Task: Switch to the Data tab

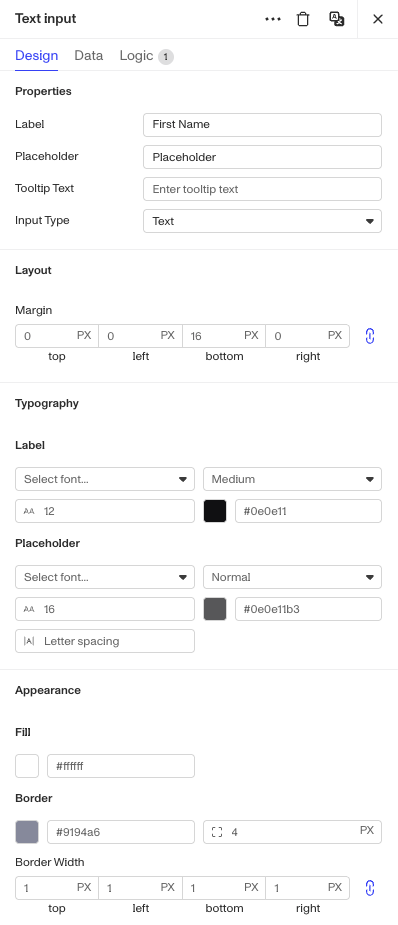Action: [x=88, y=55]
